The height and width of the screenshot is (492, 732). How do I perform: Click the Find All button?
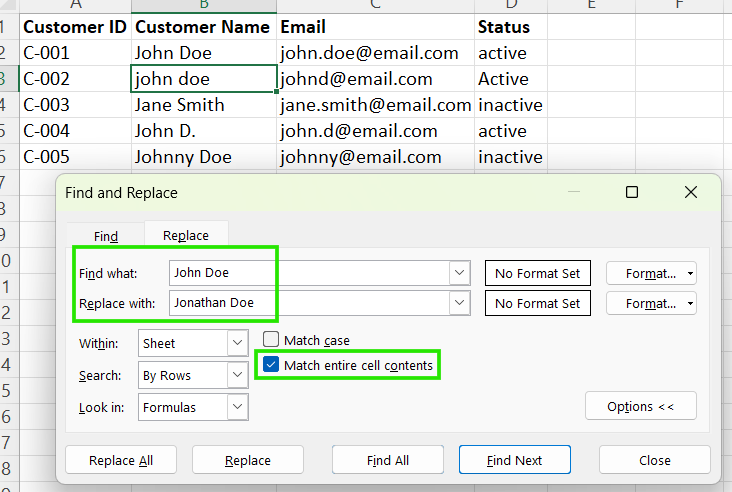[388, 460]
